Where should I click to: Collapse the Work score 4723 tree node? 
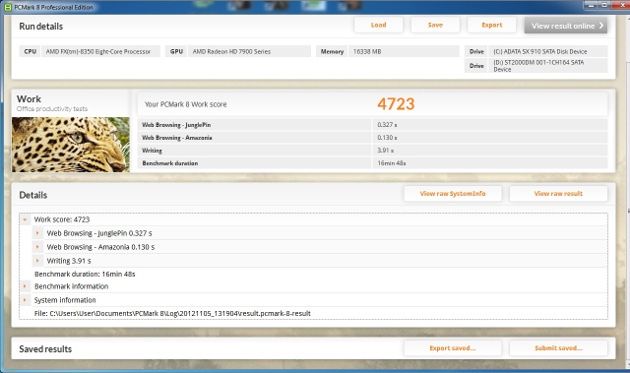click(x=25, y=219)
